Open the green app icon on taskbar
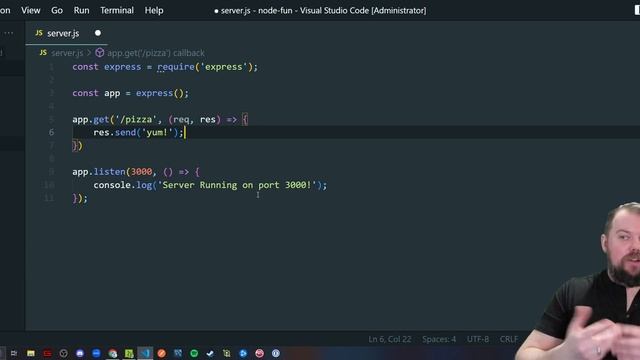The height and width of the screenshot is (360, 640). [x=129, y=353]
